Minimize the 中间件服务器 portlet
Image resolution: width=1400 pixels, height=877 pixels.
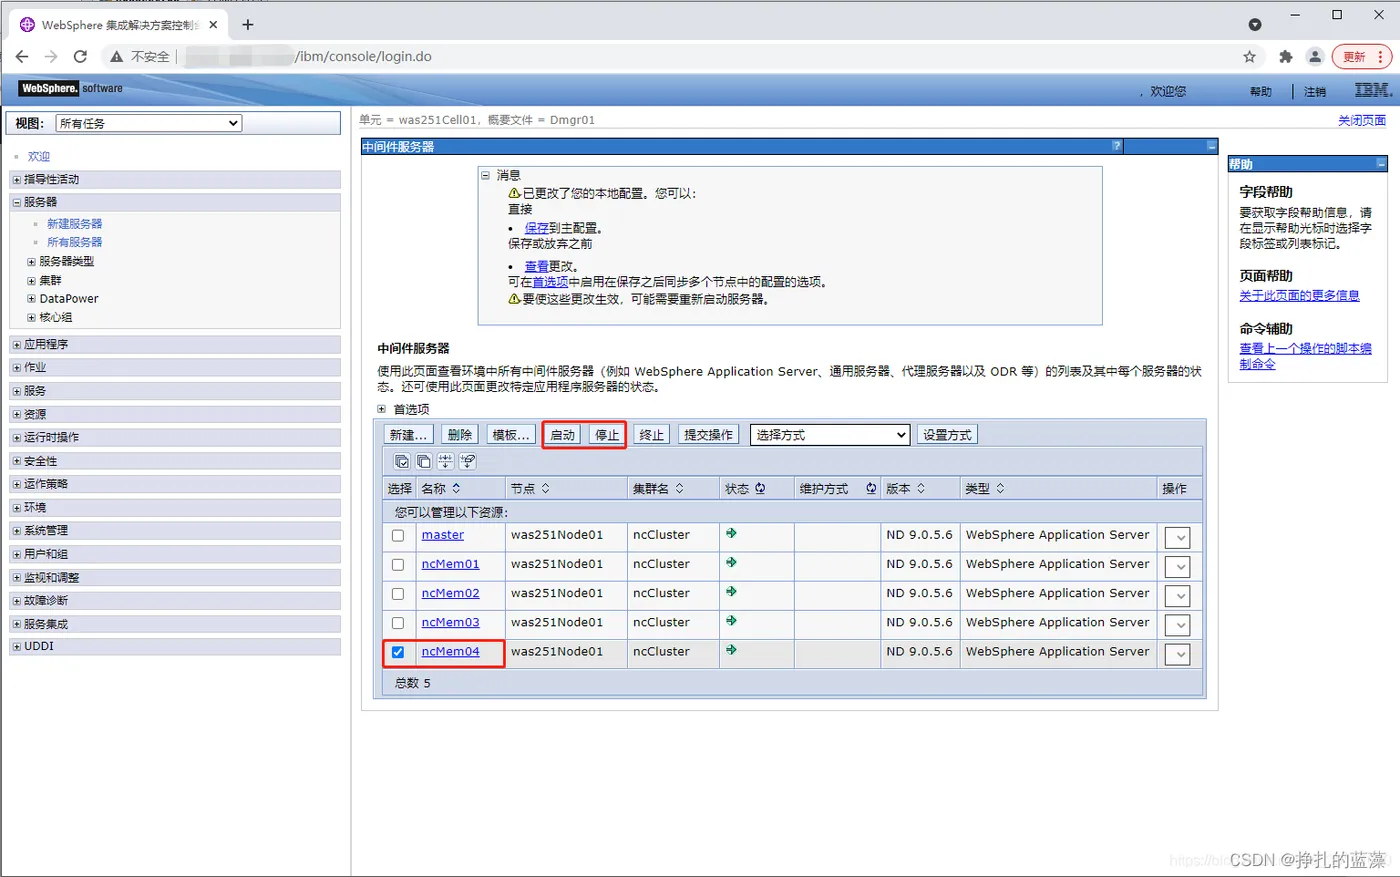(x=1211, y=146)
